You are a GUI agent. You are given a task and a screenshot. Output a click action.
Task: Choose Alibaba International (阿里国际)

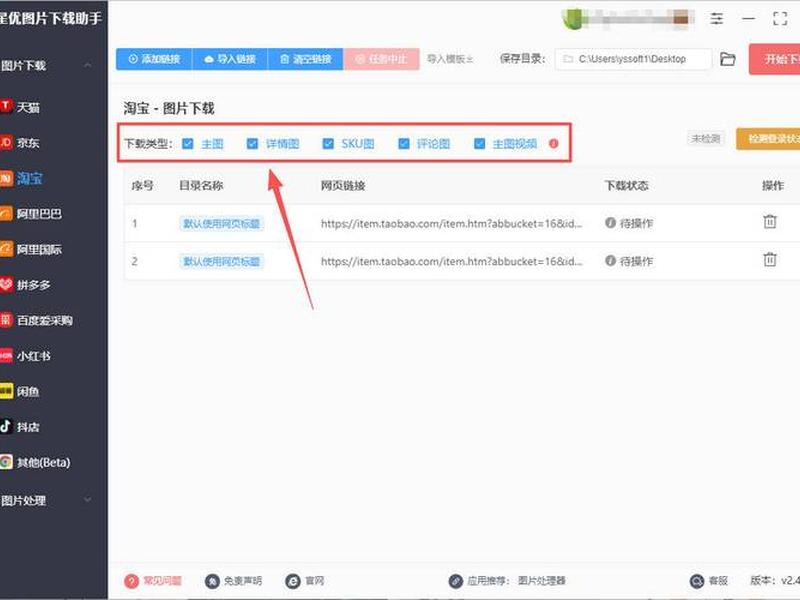[31, 249]
